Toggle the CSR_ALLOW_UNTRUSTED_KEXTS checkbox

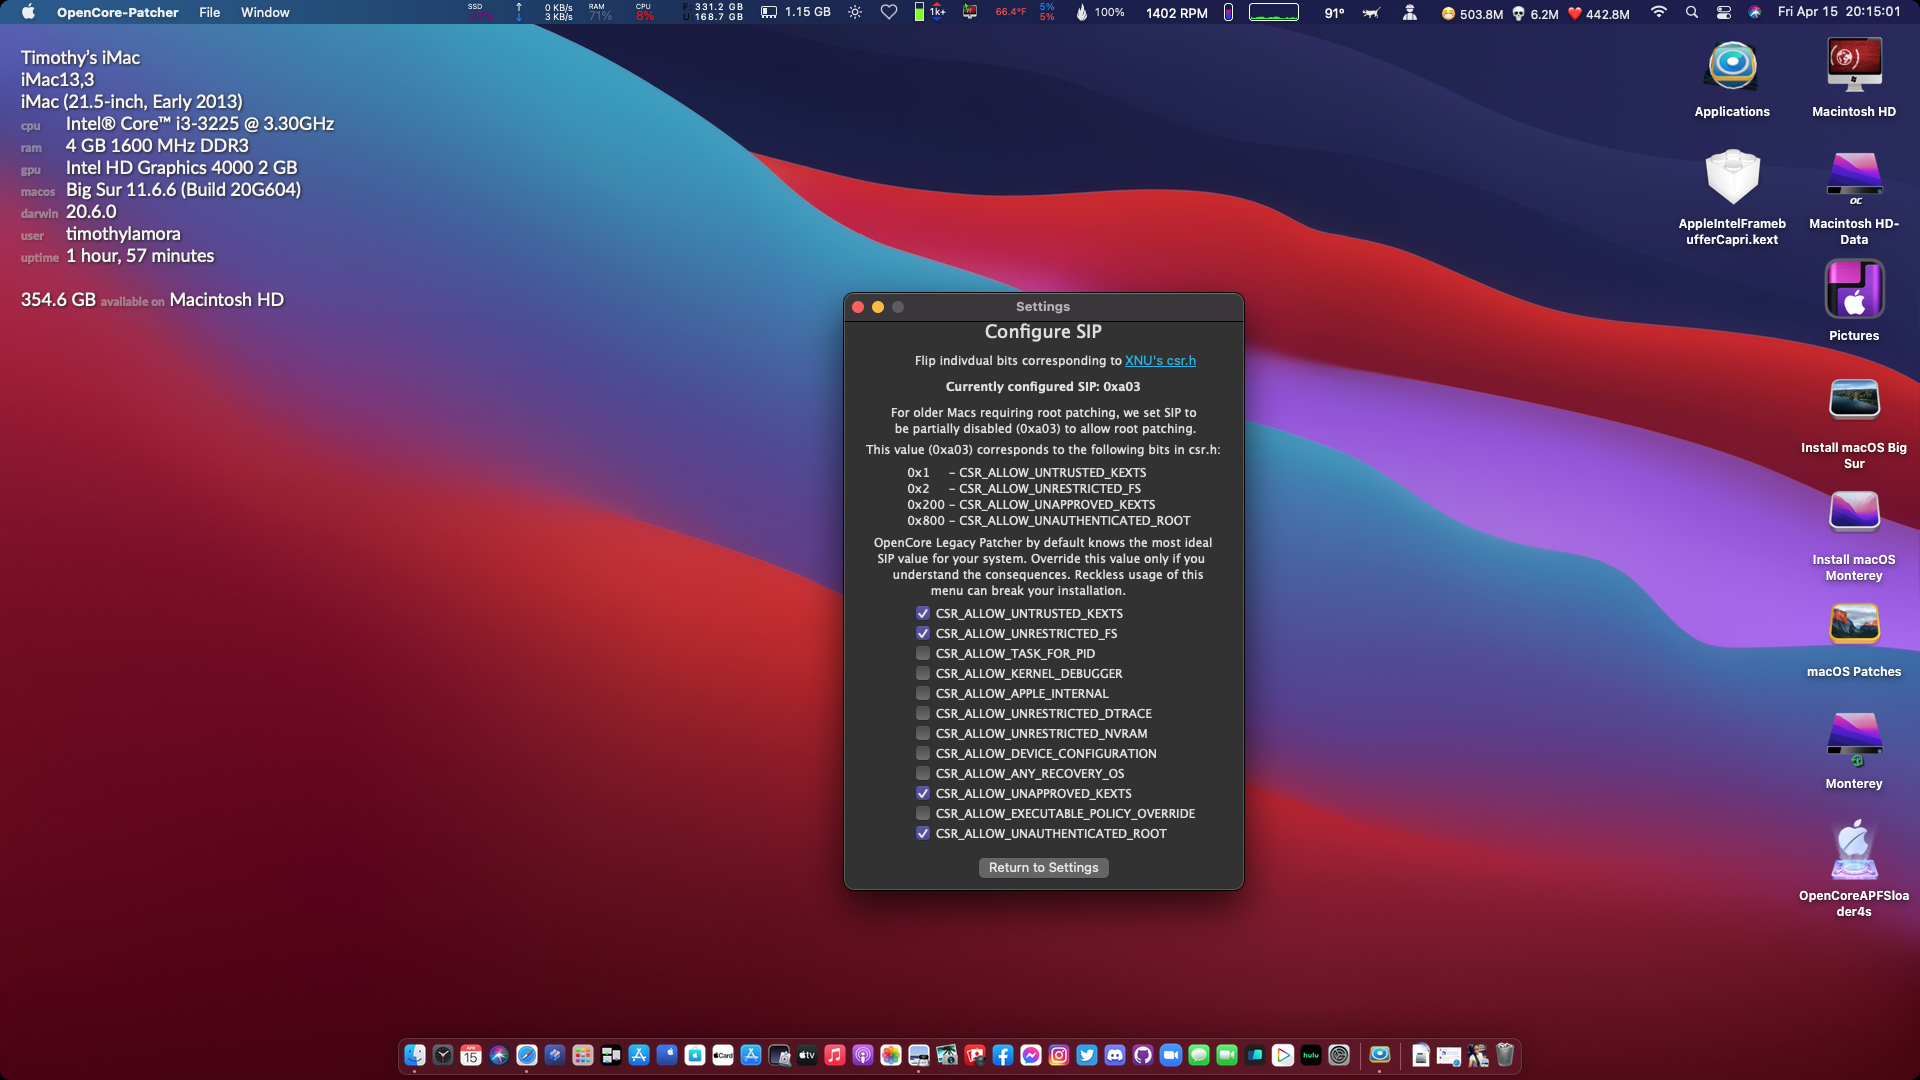pos(923,613)
